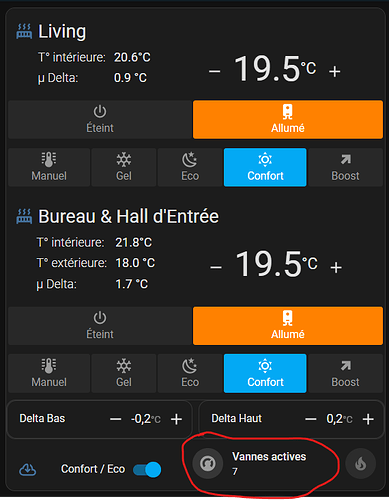
Task: Turn on Bureau heating with Allumé
Action: tap(288, 326)
